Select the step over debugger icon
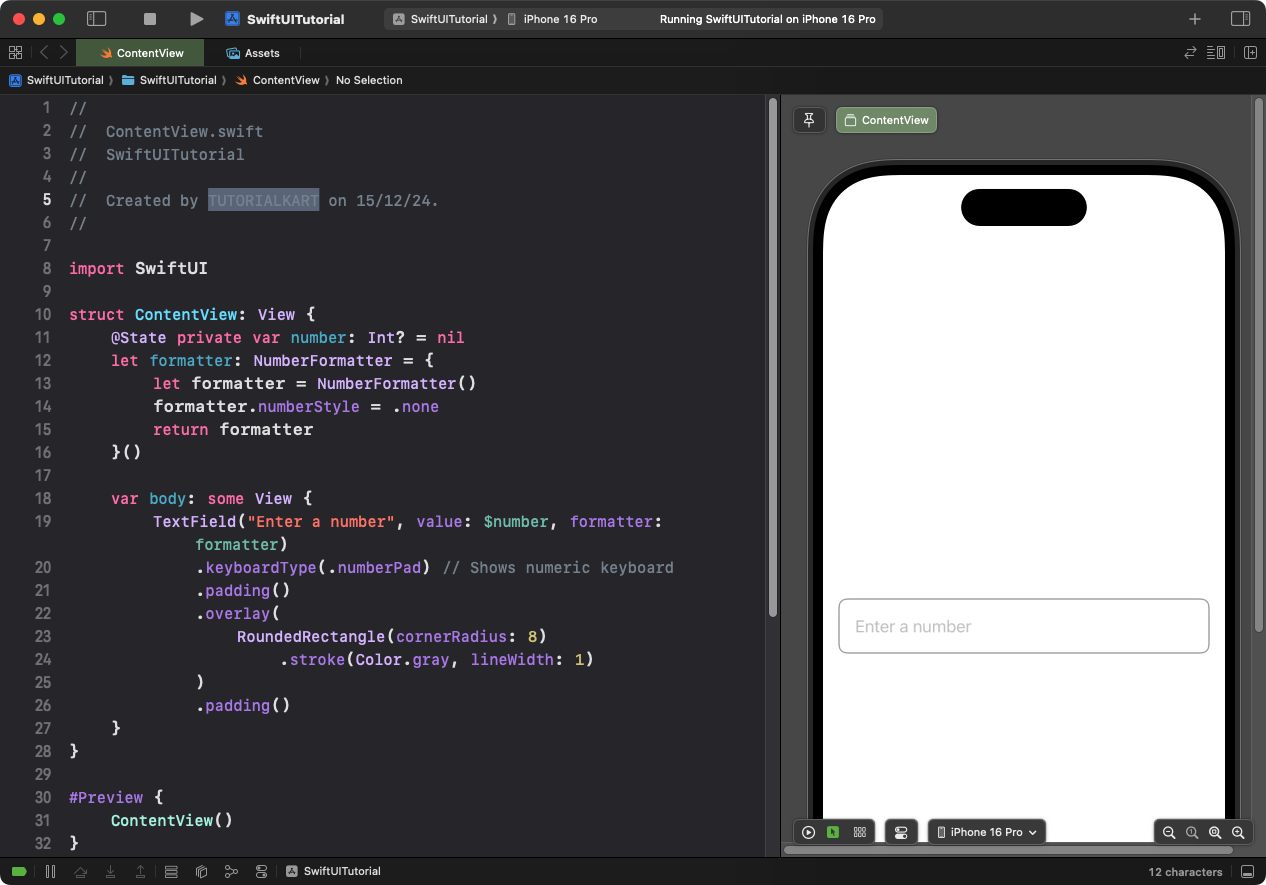The image size is (1266, 885). coord(81,871)
